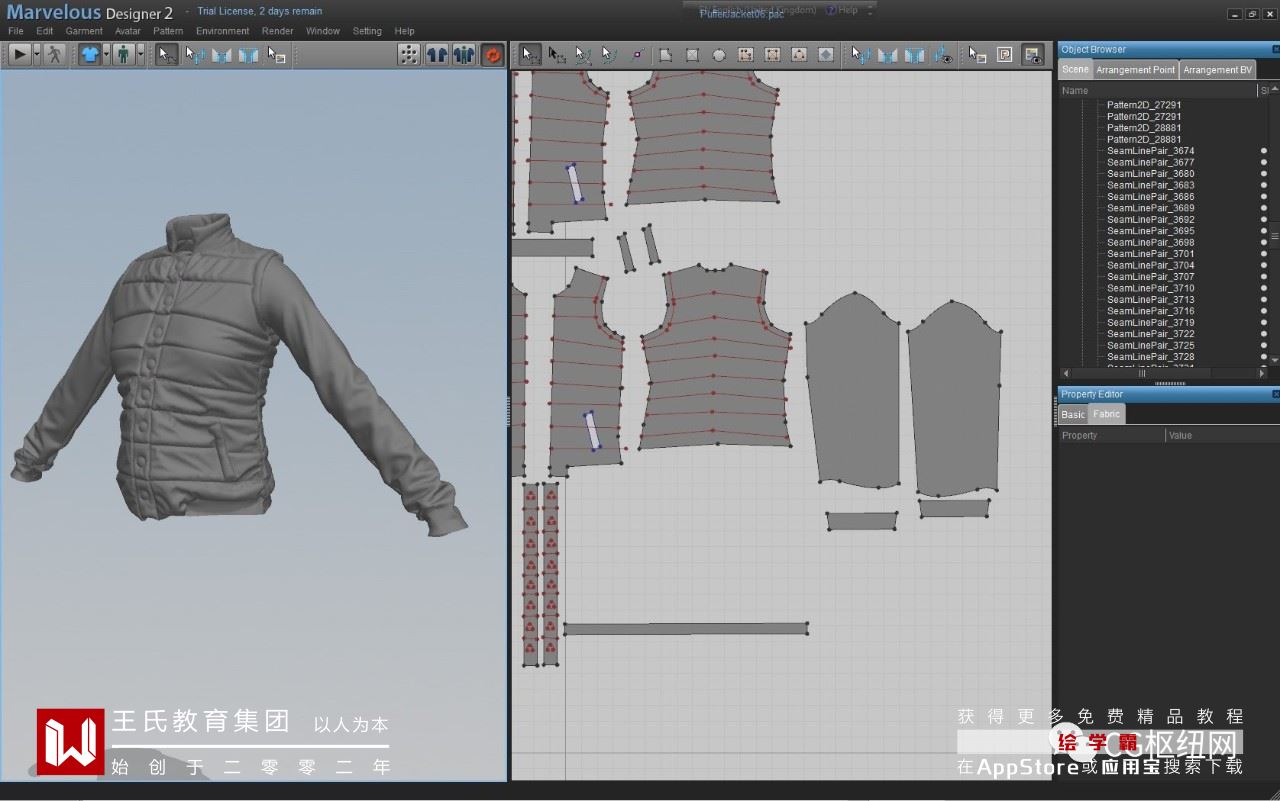Click the red reset arrangement icon
1280x801 pixels.
tap(492, 55)
